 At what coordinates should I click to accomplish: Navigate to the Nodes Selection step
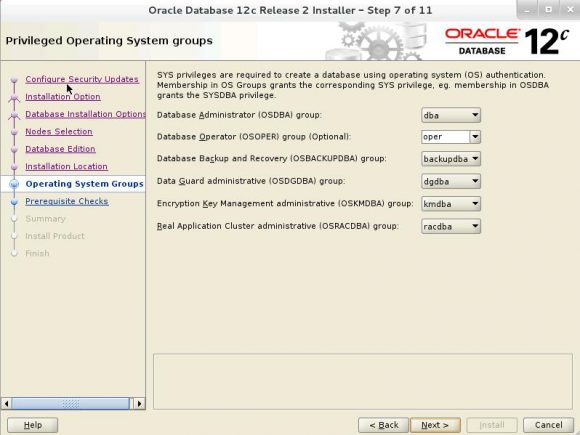(x=59, y=131)
